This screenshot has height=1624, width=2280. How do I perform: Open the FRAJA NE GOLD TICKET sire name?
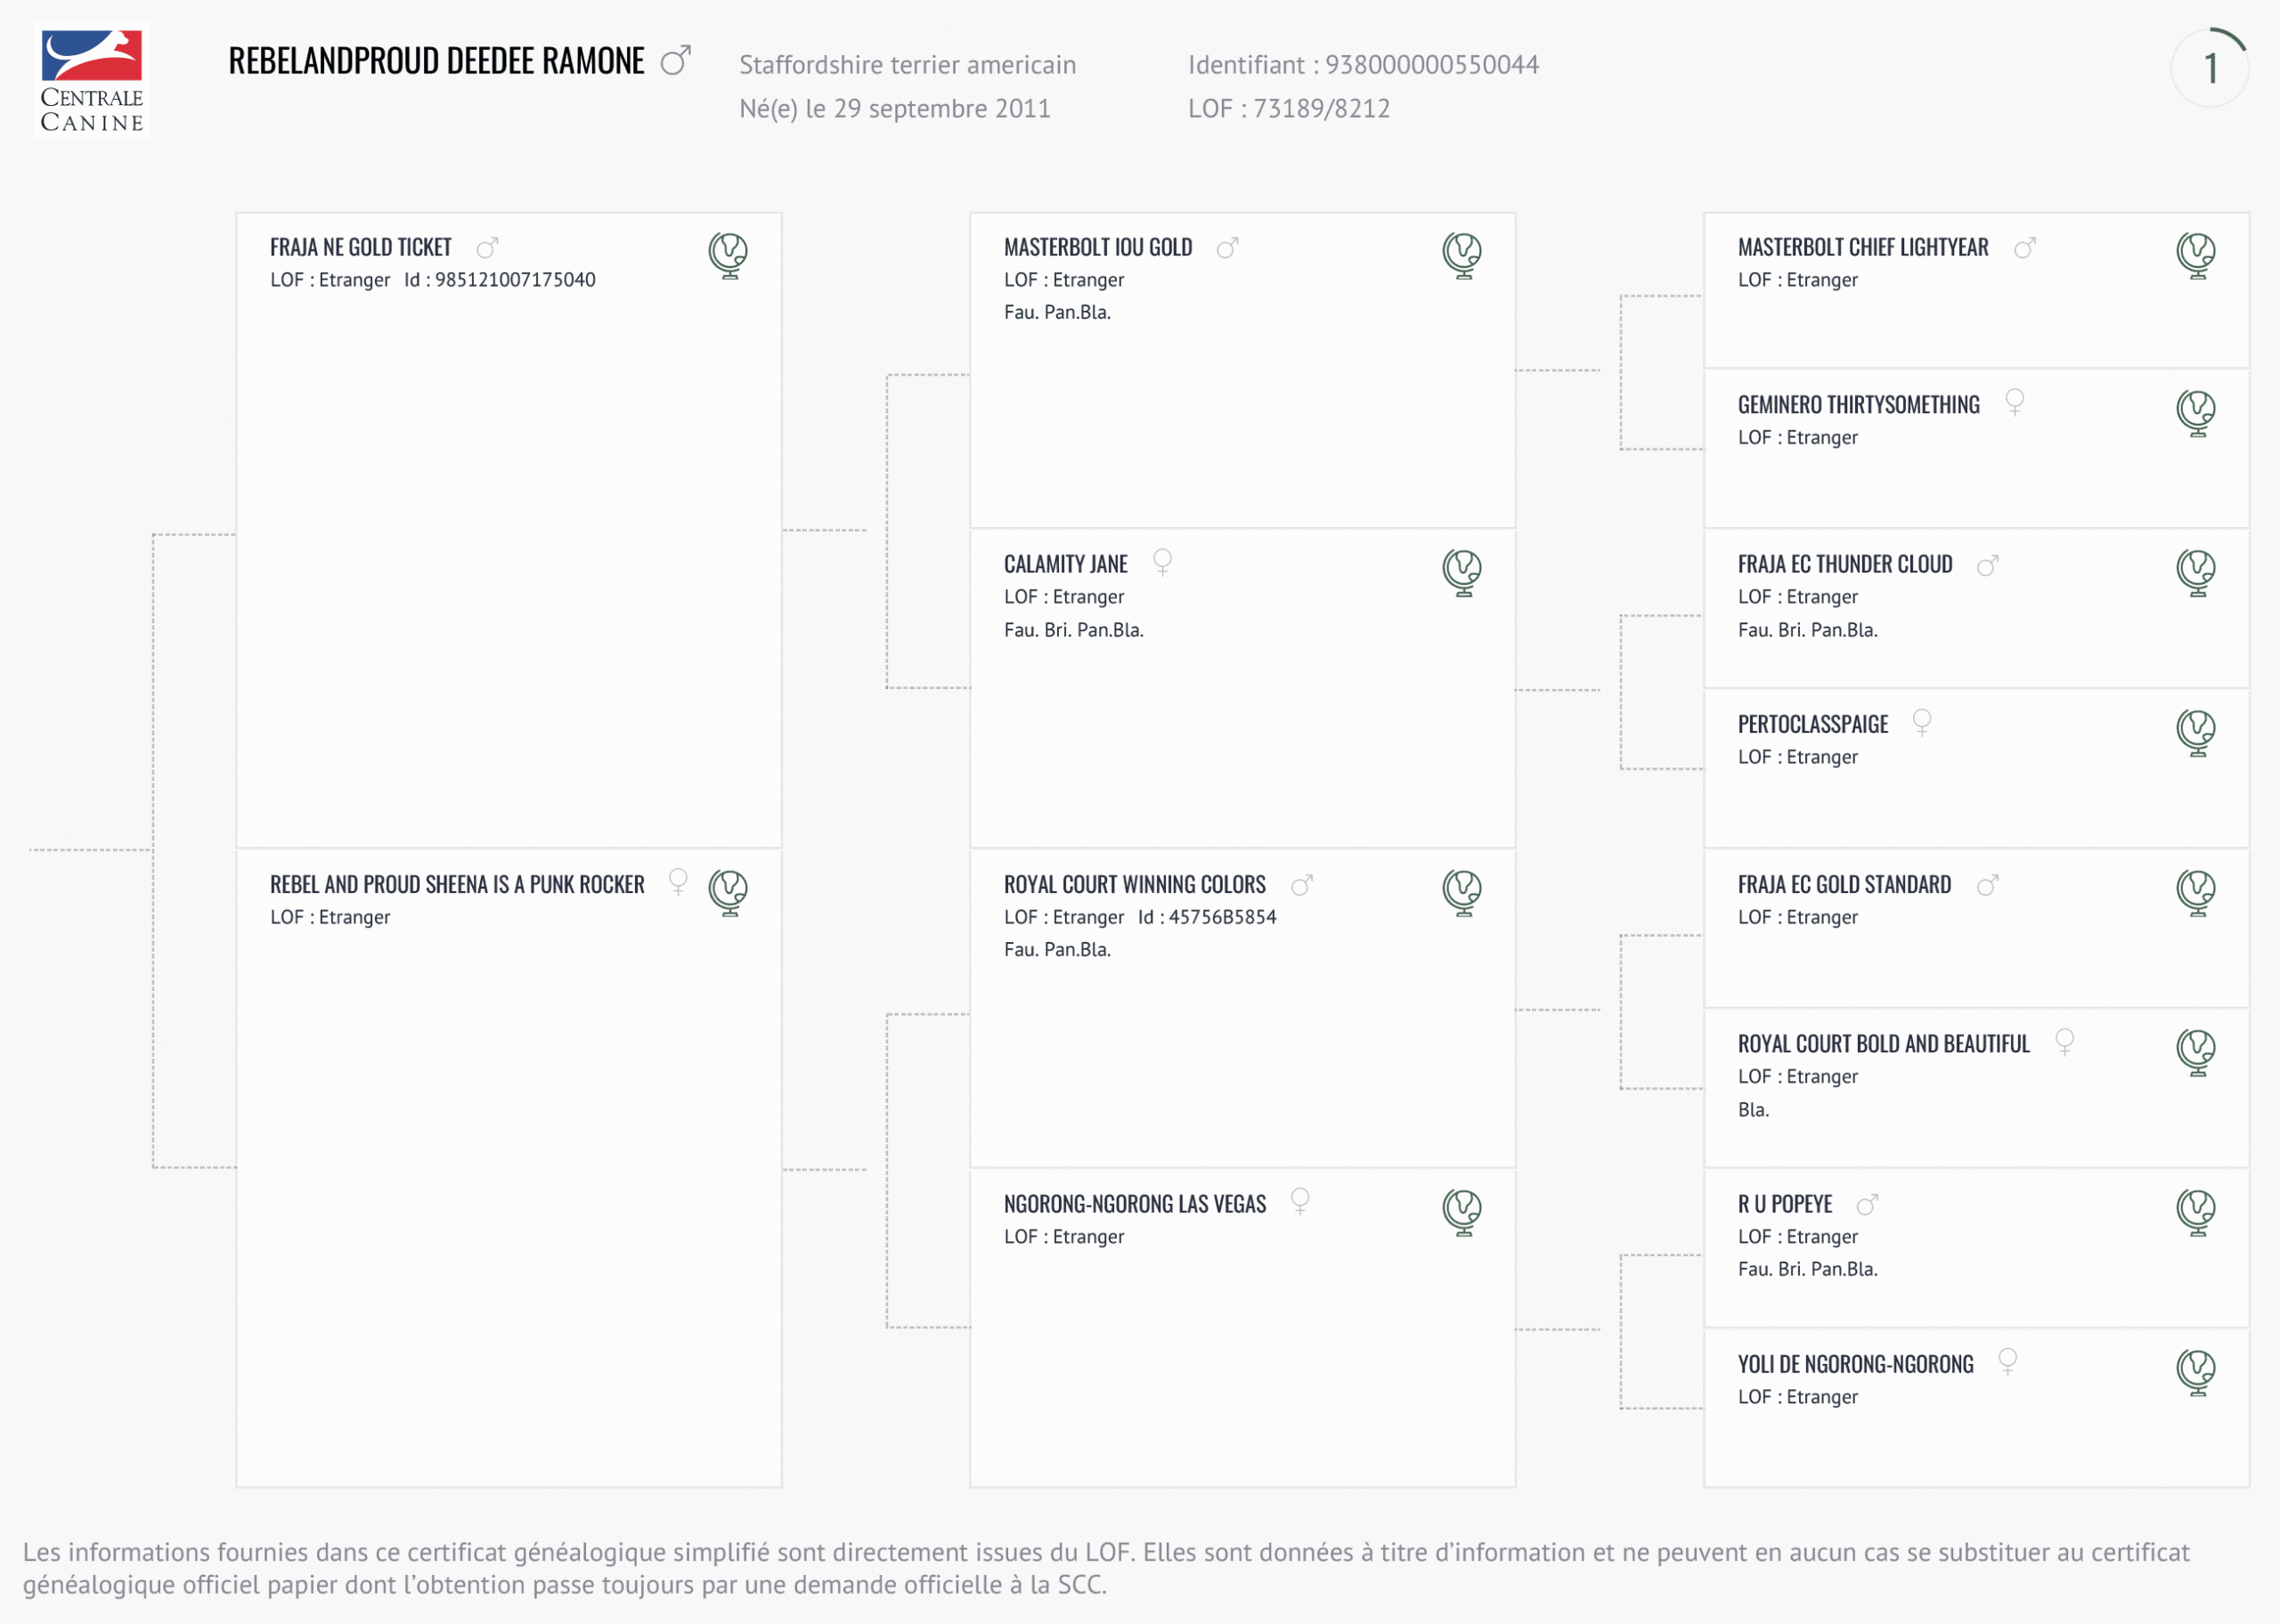coord(360,247)
